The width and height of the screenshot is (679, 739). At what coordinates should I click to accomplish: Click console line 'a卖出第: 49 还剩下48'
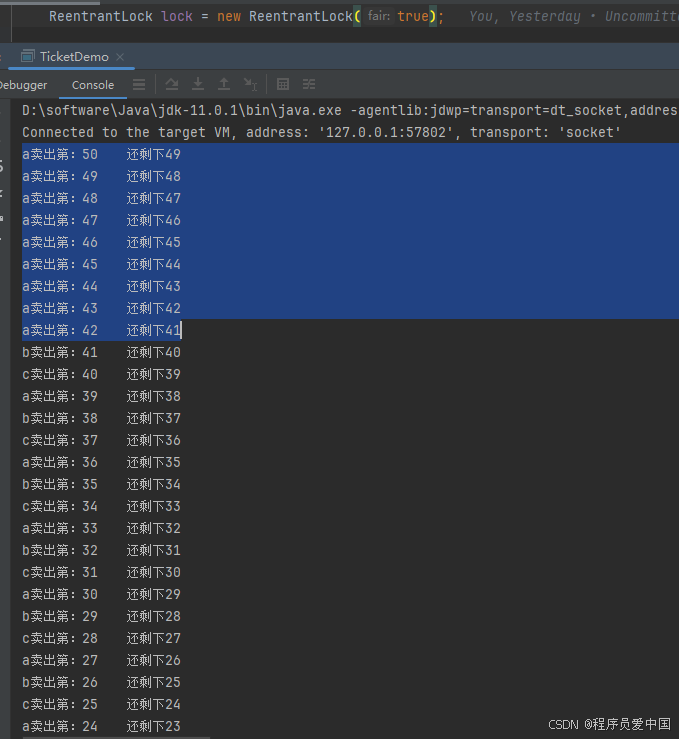(101, 176)
